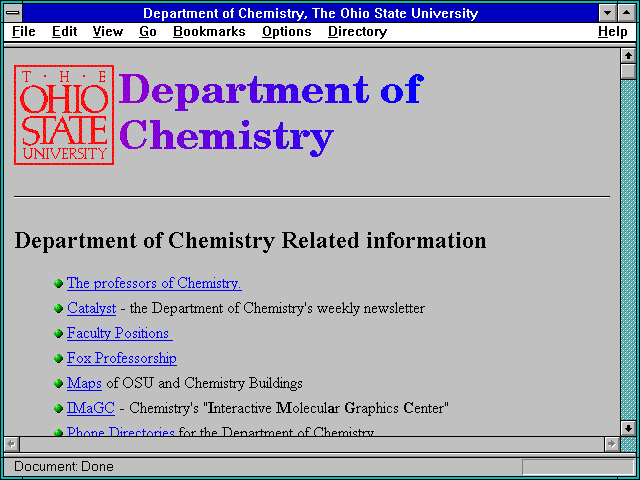640x480 pixels.
Task: Open the Phone Directories link
Action: (121, 431)
